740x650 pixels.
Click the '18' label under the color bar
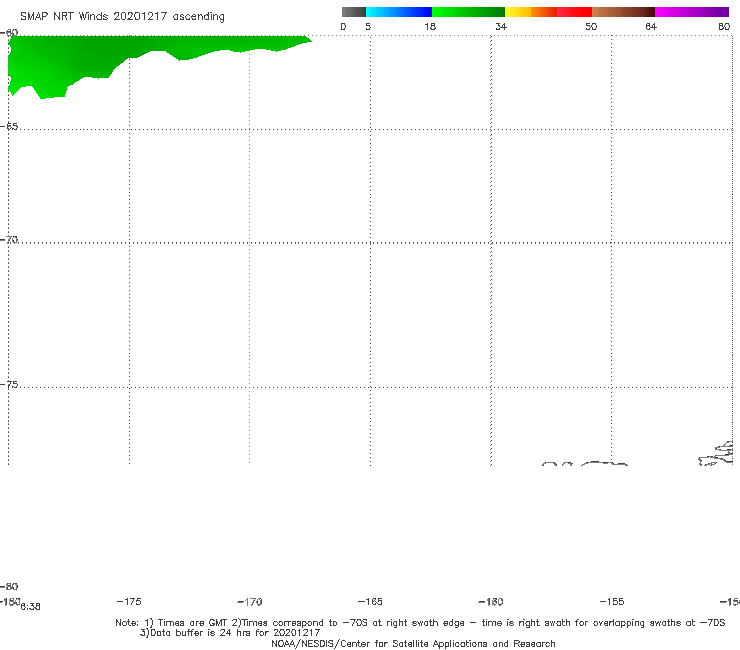click(430, 26)
